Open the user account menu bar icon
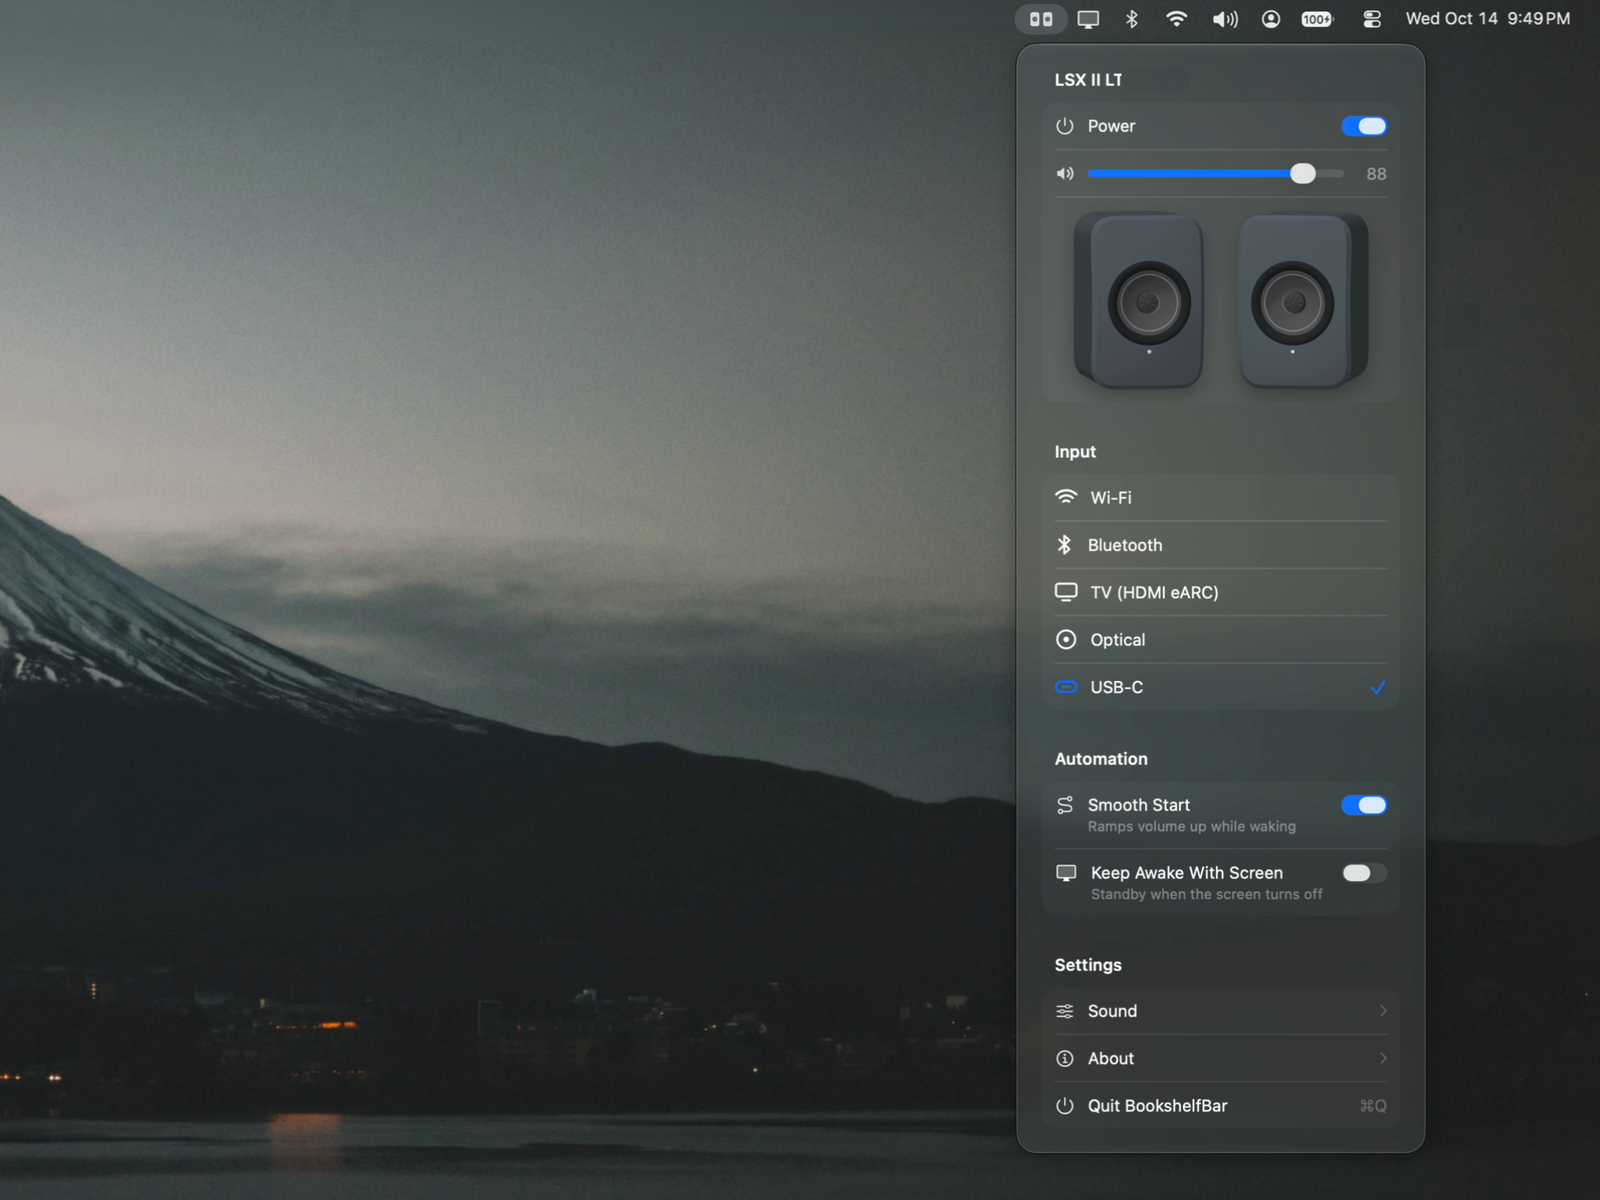Image resolution: width=1600 pixels, height=1200 pixels. (x=1271, y=19)
